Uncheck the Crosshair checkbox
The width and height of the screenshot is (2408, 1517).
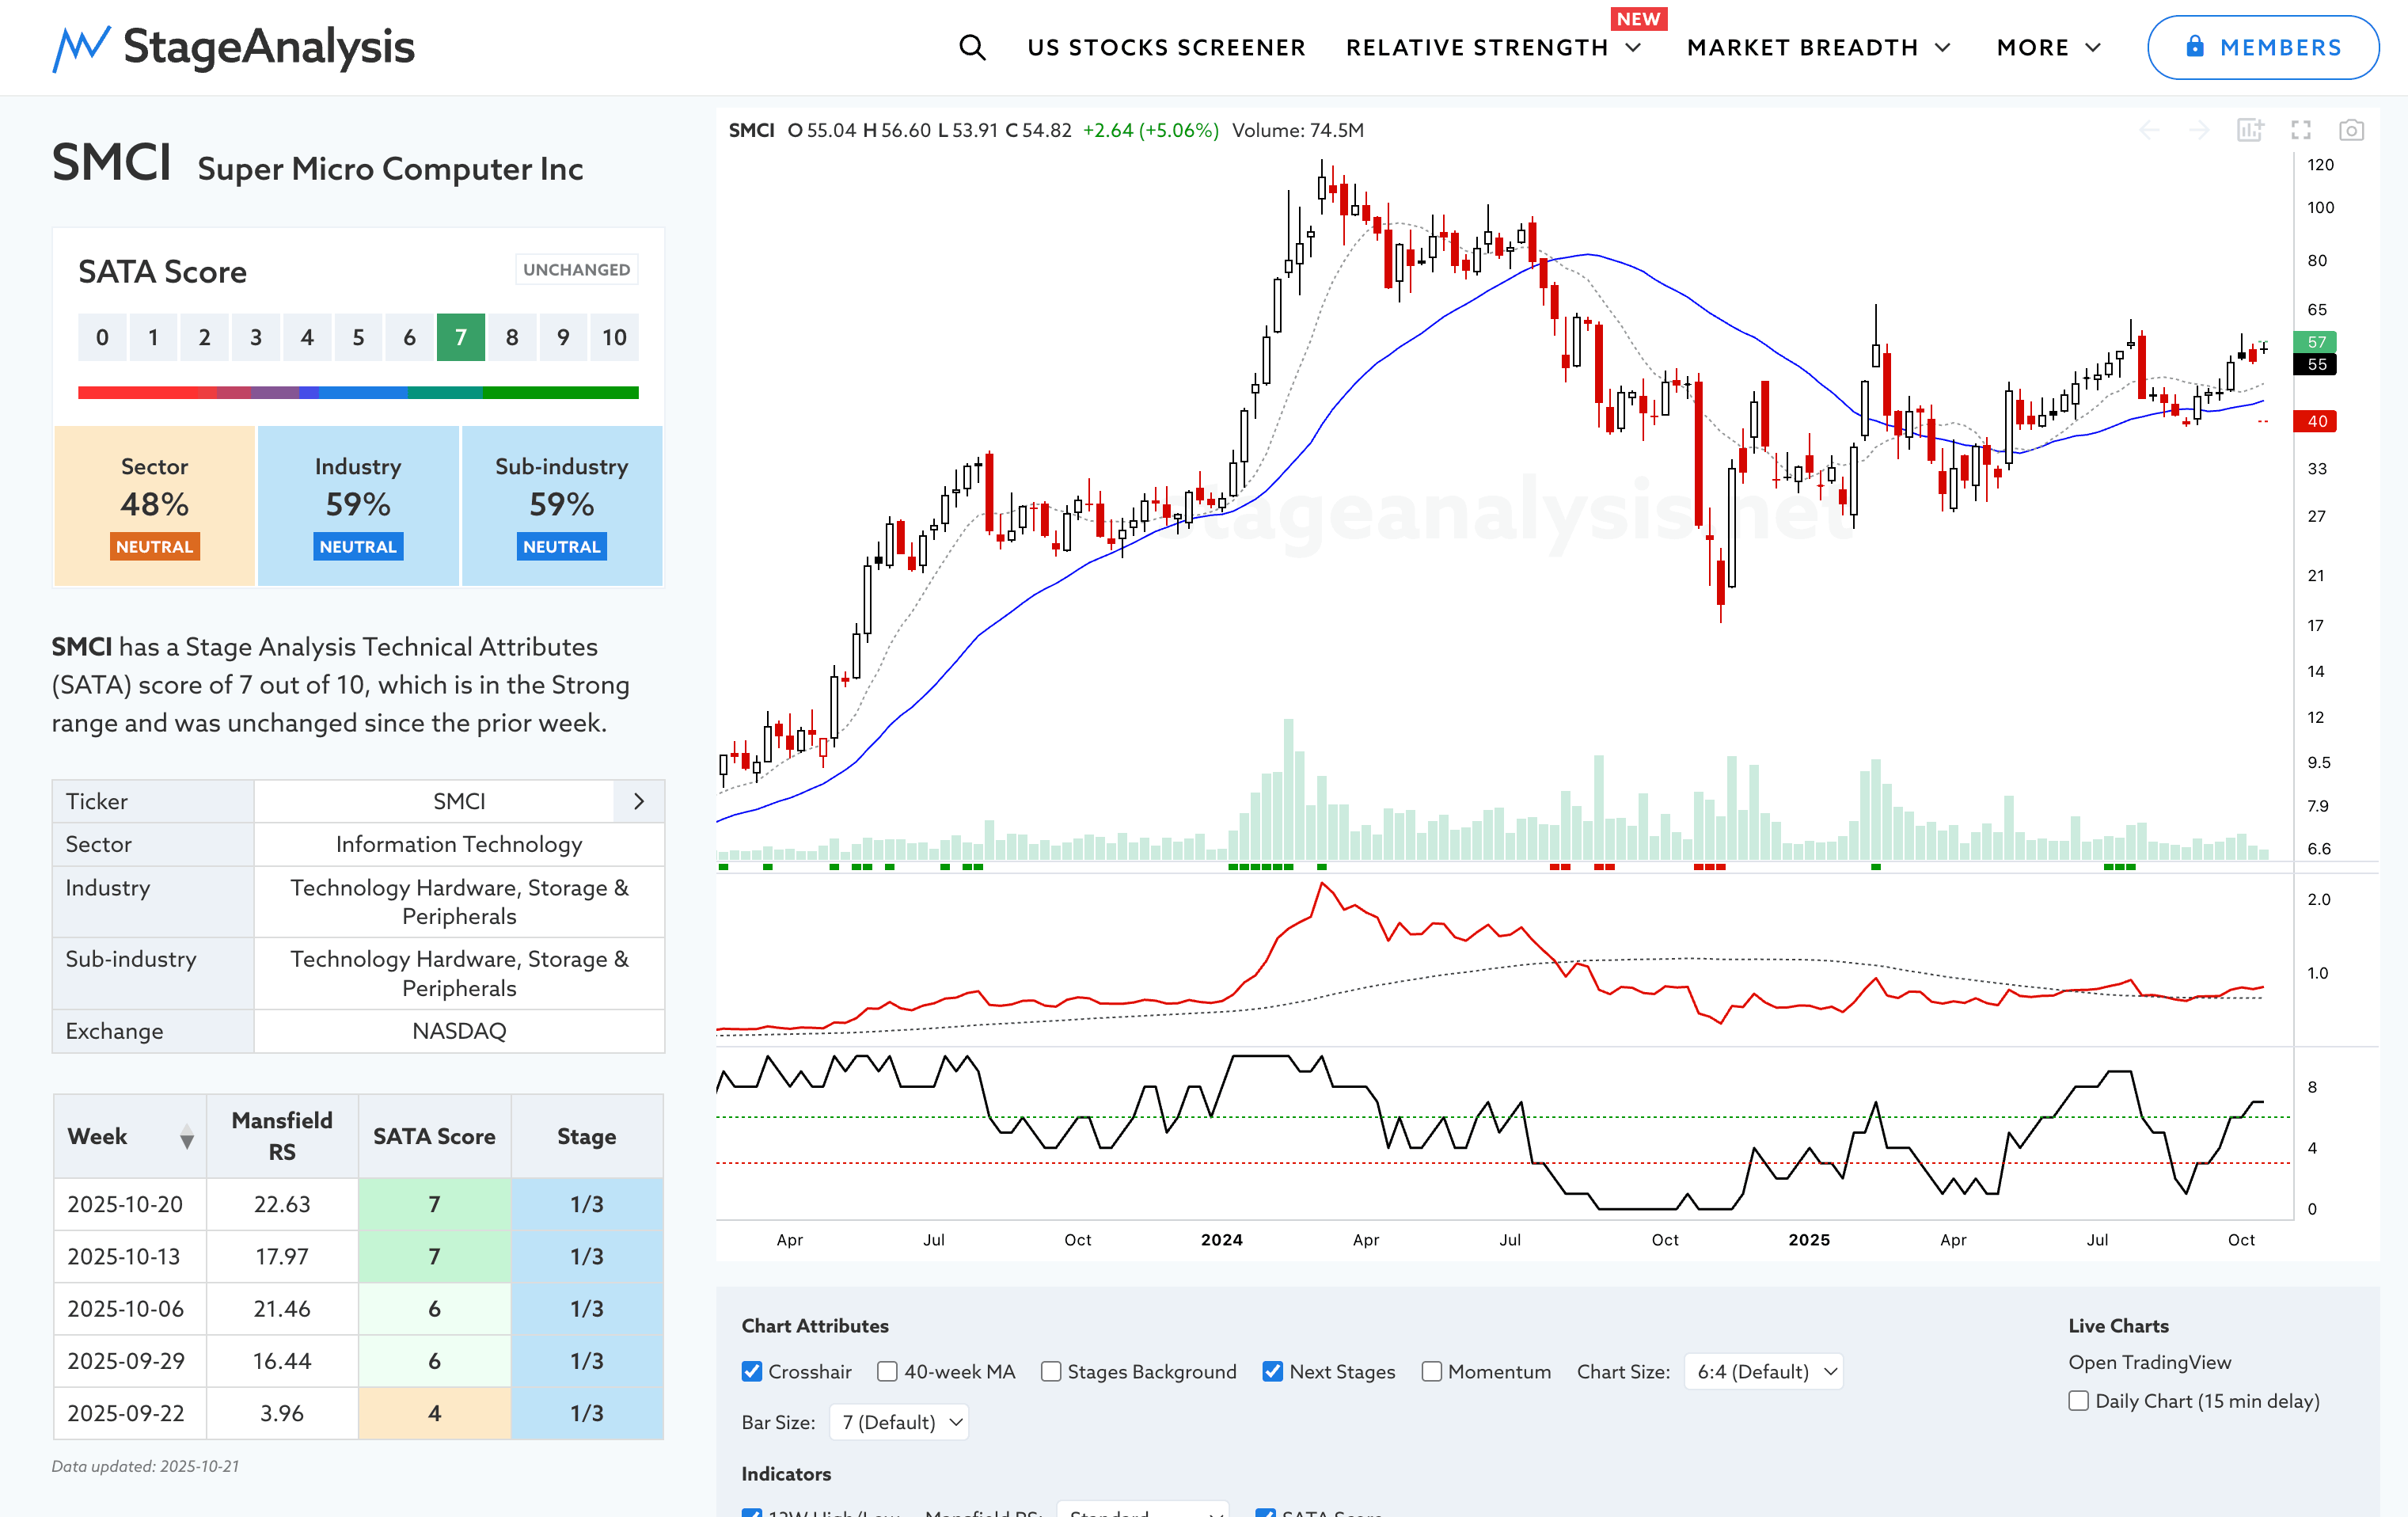752,1372
